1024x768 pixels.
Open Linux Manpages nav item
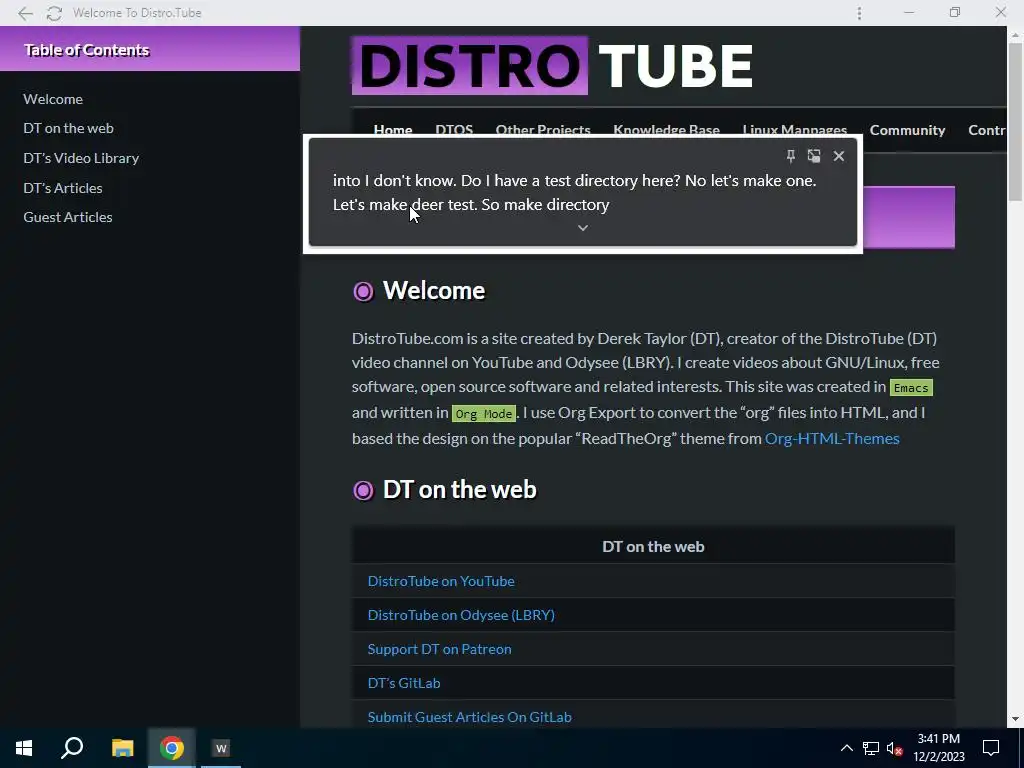tap(794, 130)
